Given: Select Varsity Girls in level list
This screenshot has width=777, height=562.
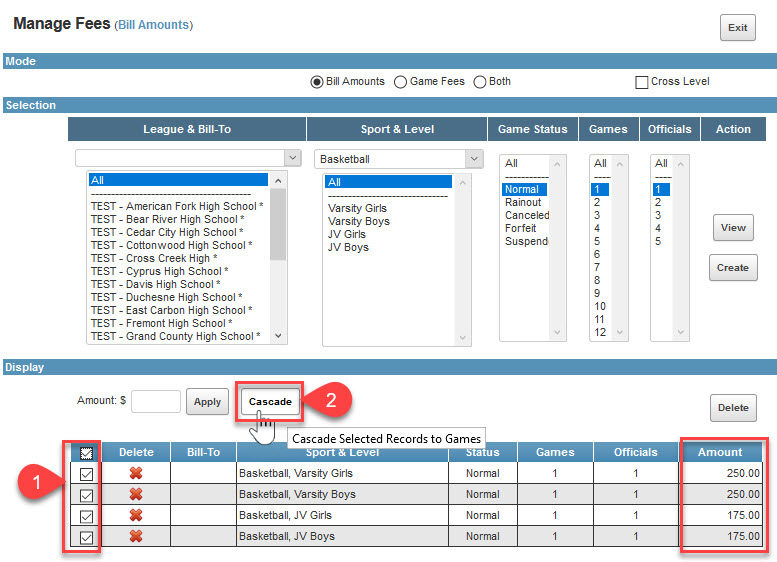Looking at the screenshot, I should tap(357, 208).
